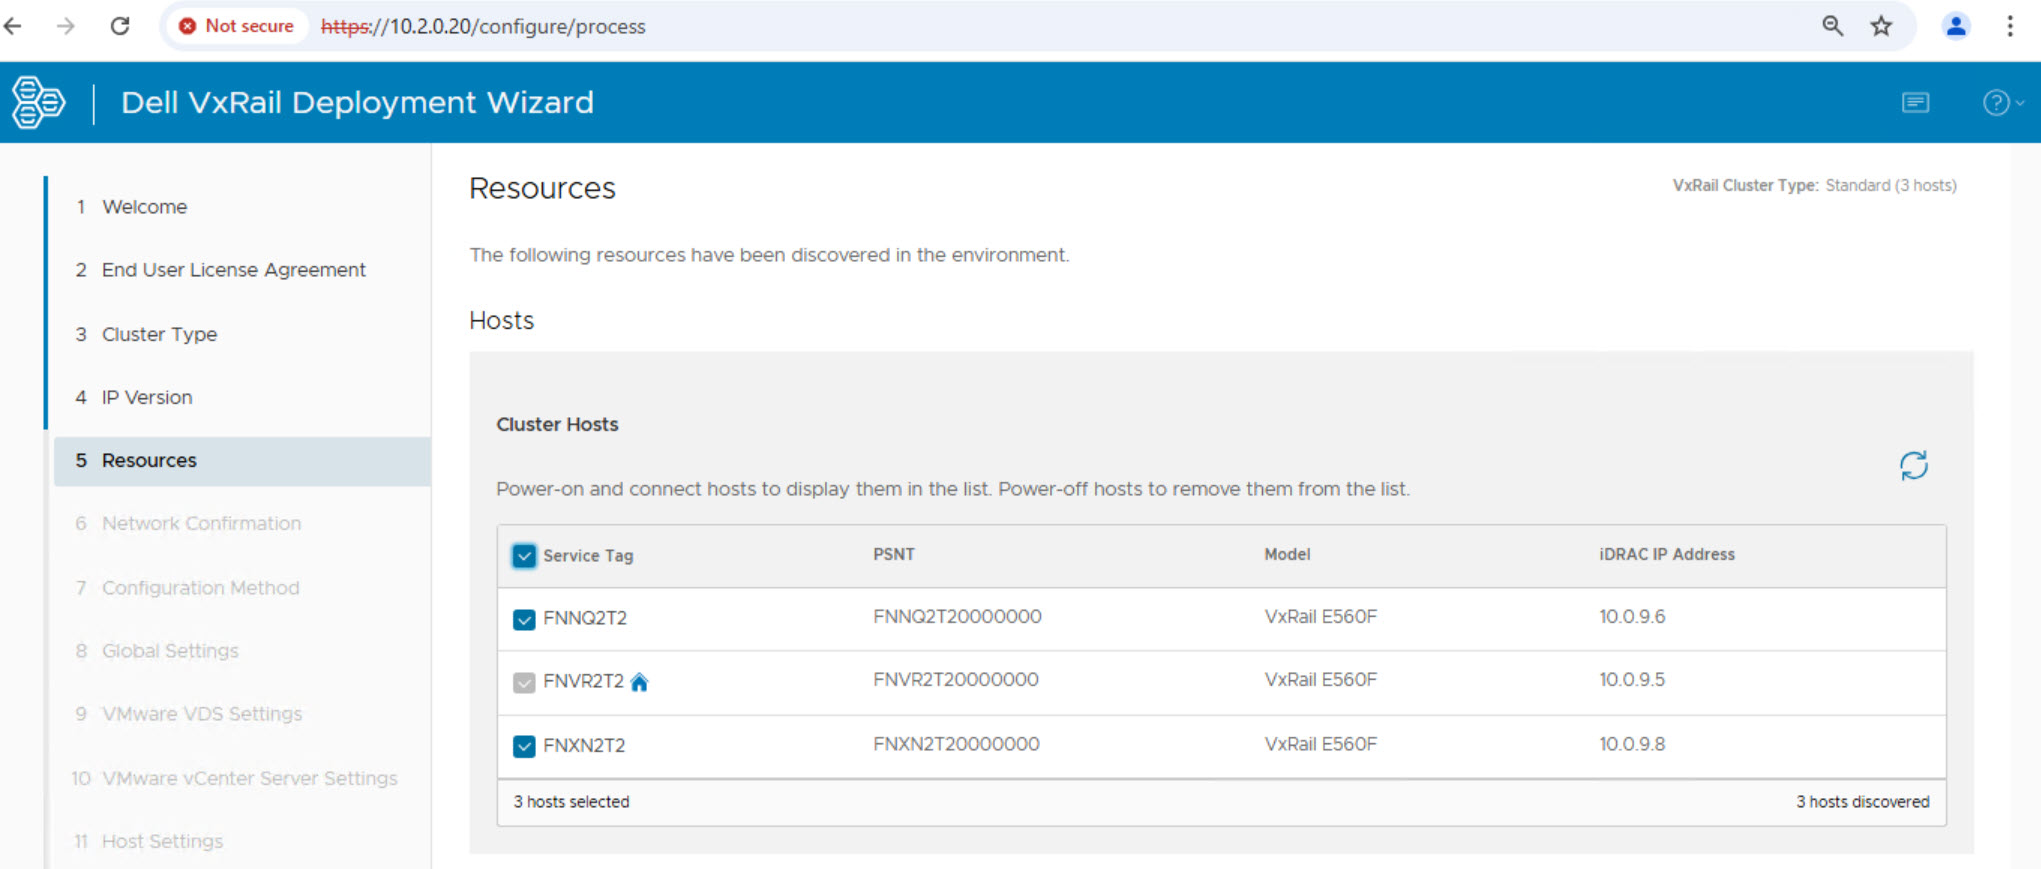Uncheck host FNNQ2T2
Screen dimensions: 2041x869
pyautogui.click(x=524, y=619)
